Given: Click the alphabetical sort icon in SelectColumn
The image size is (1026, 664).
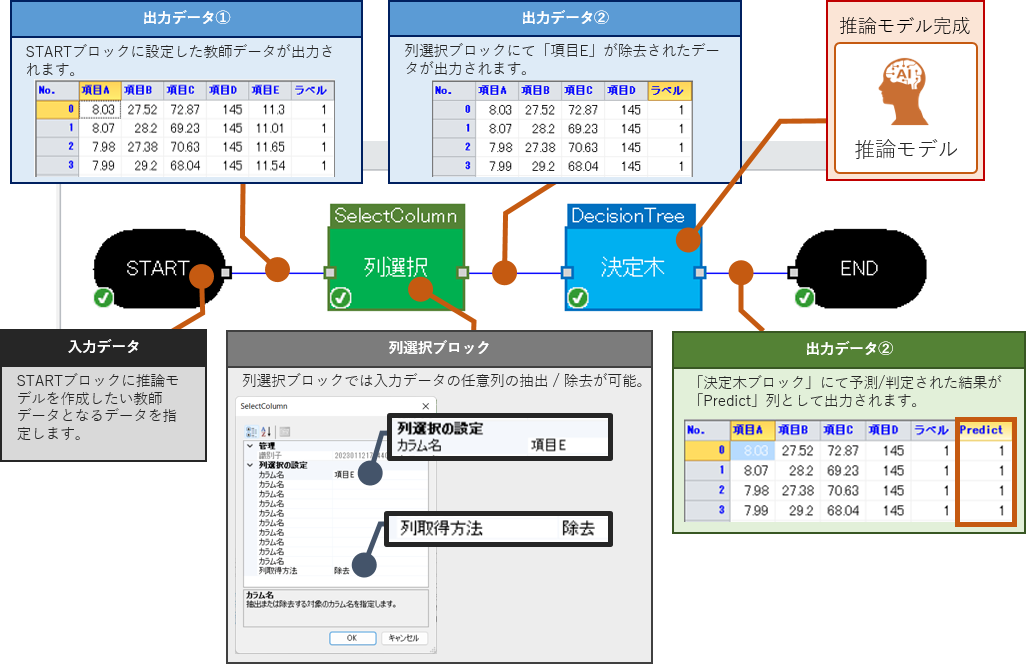Looking at the screenshot, I should (265, 431).
